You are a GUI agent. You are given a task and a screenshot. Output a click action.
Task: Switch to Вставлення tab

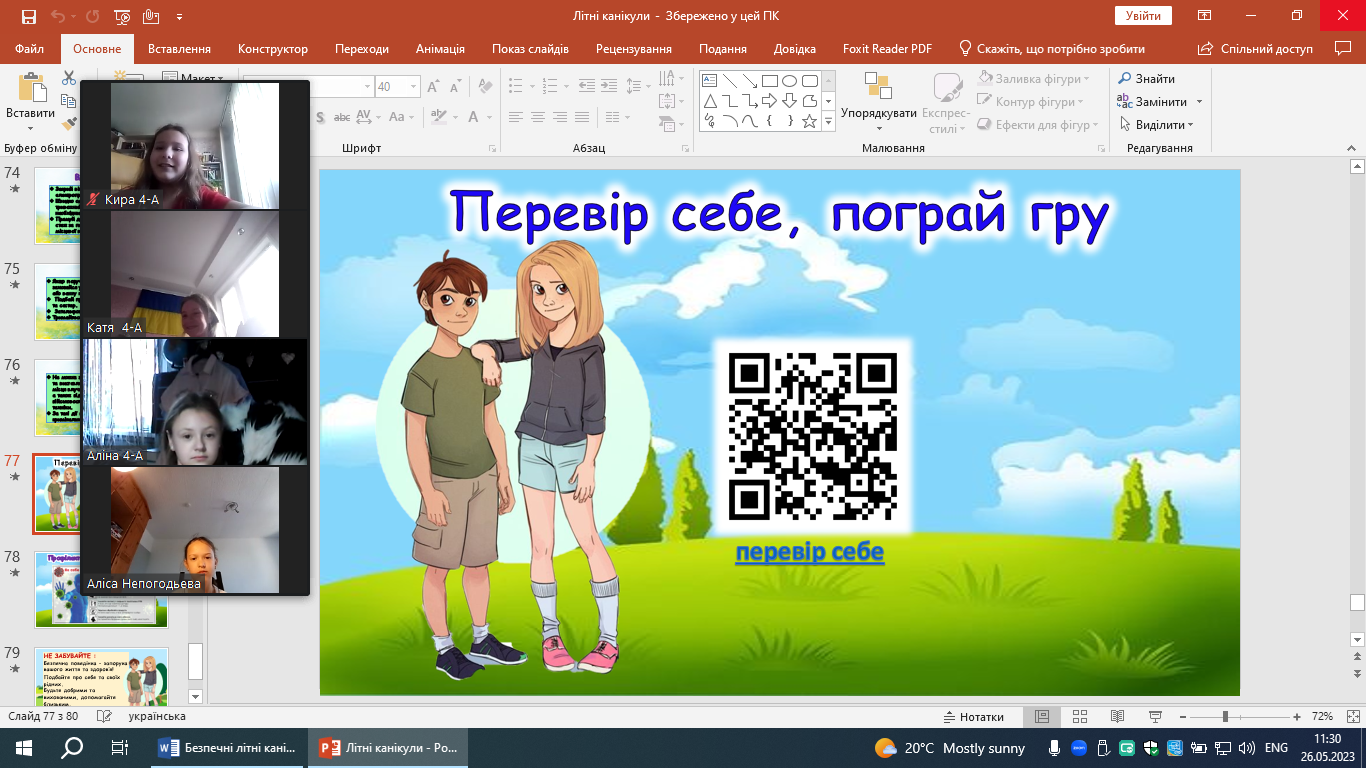click(x=179, y=49)
